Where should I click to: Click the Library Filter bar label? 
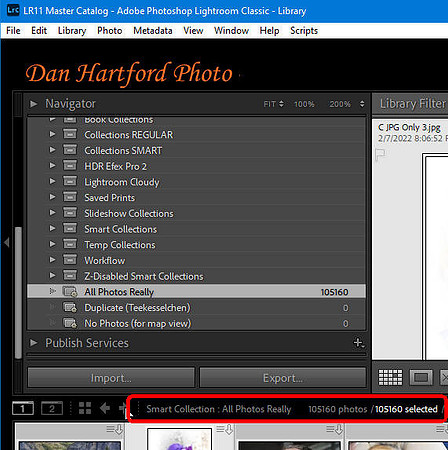tap(413, 104)
